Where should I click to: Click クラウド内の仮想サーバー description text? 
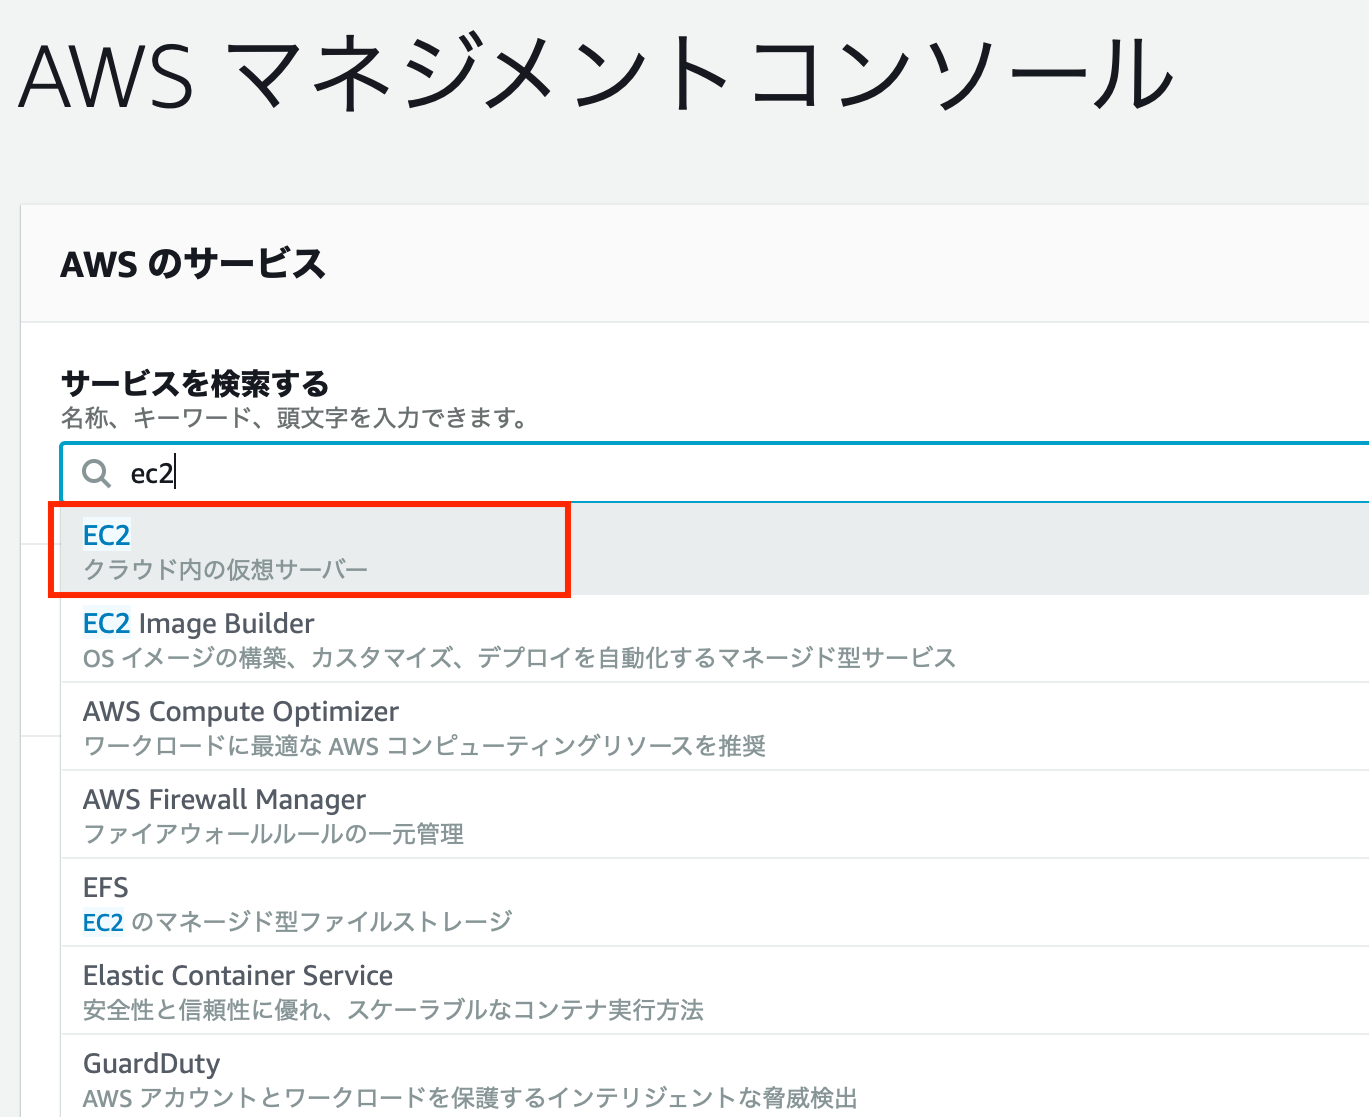(x=226, y=570)
